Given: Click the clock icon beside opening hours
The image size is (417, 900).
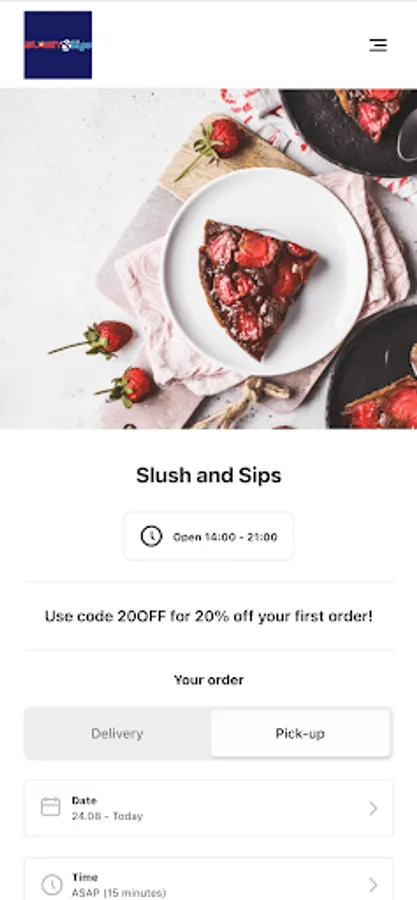Looking at the screenshot, I should click(x=151, y=537).
